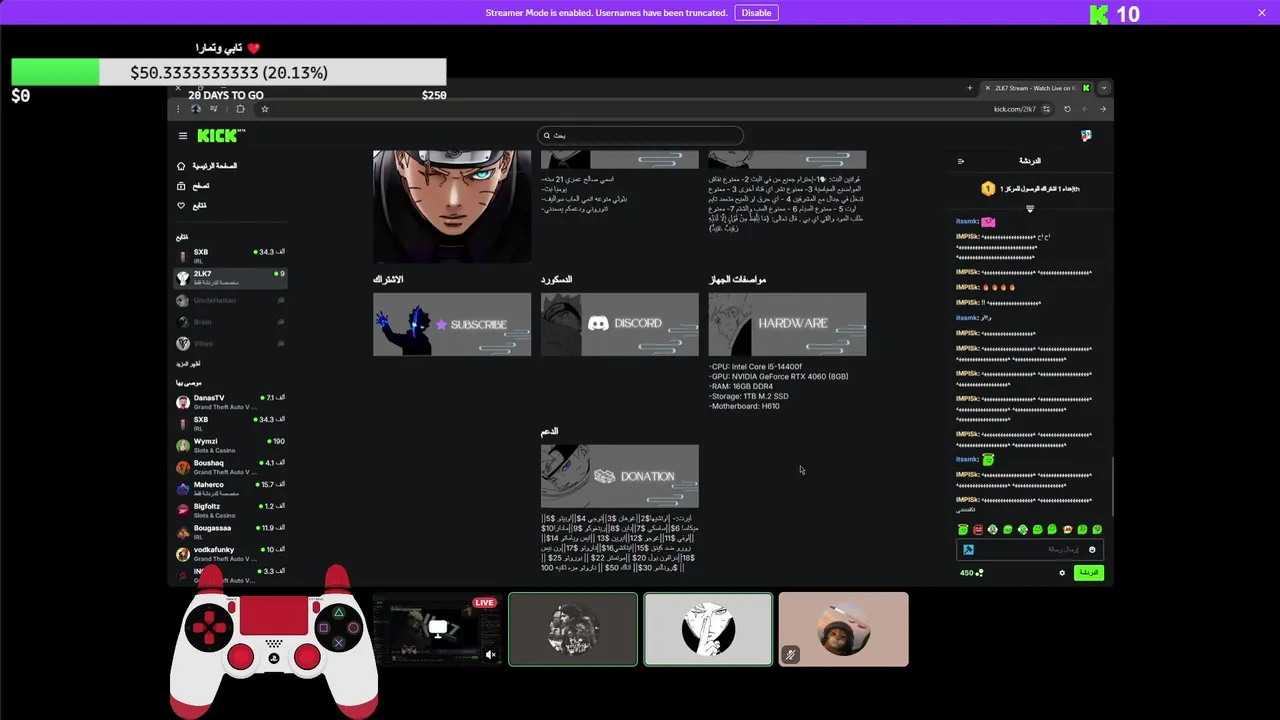
Task: Select offline Brain channel in sidebar
Action: pos(230,322)
